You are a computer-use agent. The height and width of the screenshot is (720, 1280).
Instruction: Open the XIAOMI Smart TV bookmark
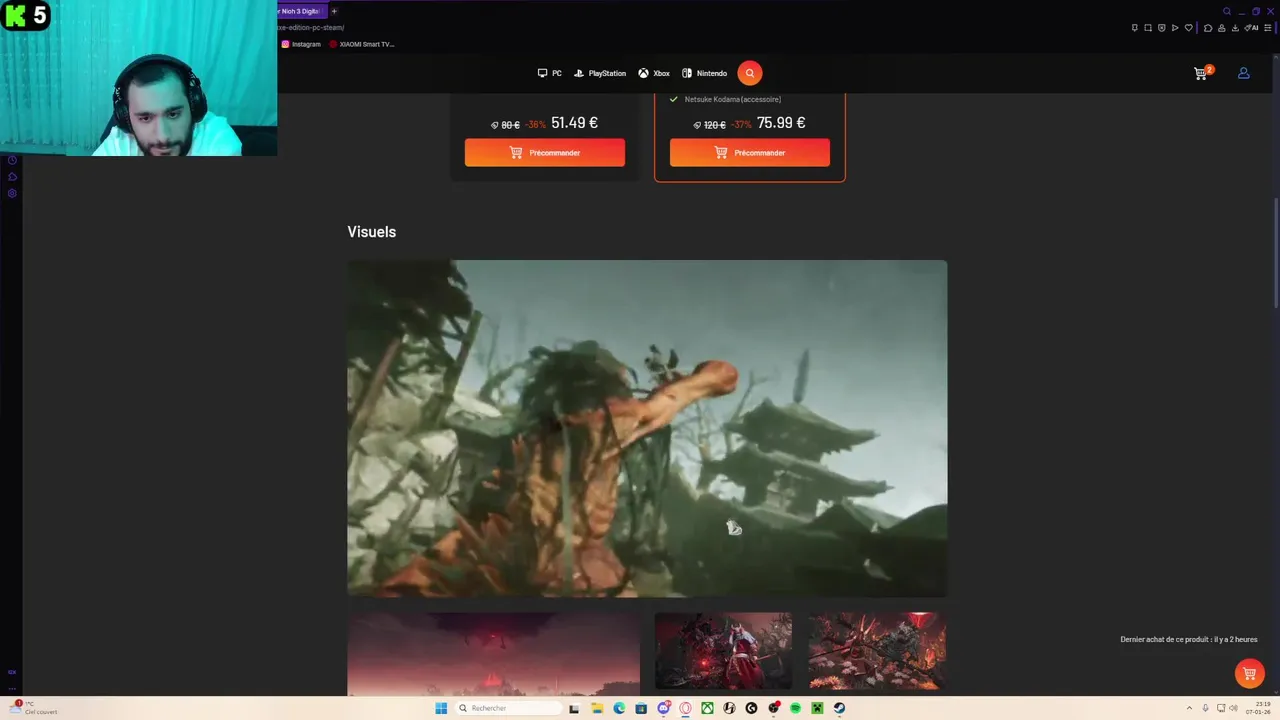click(361, 44)
